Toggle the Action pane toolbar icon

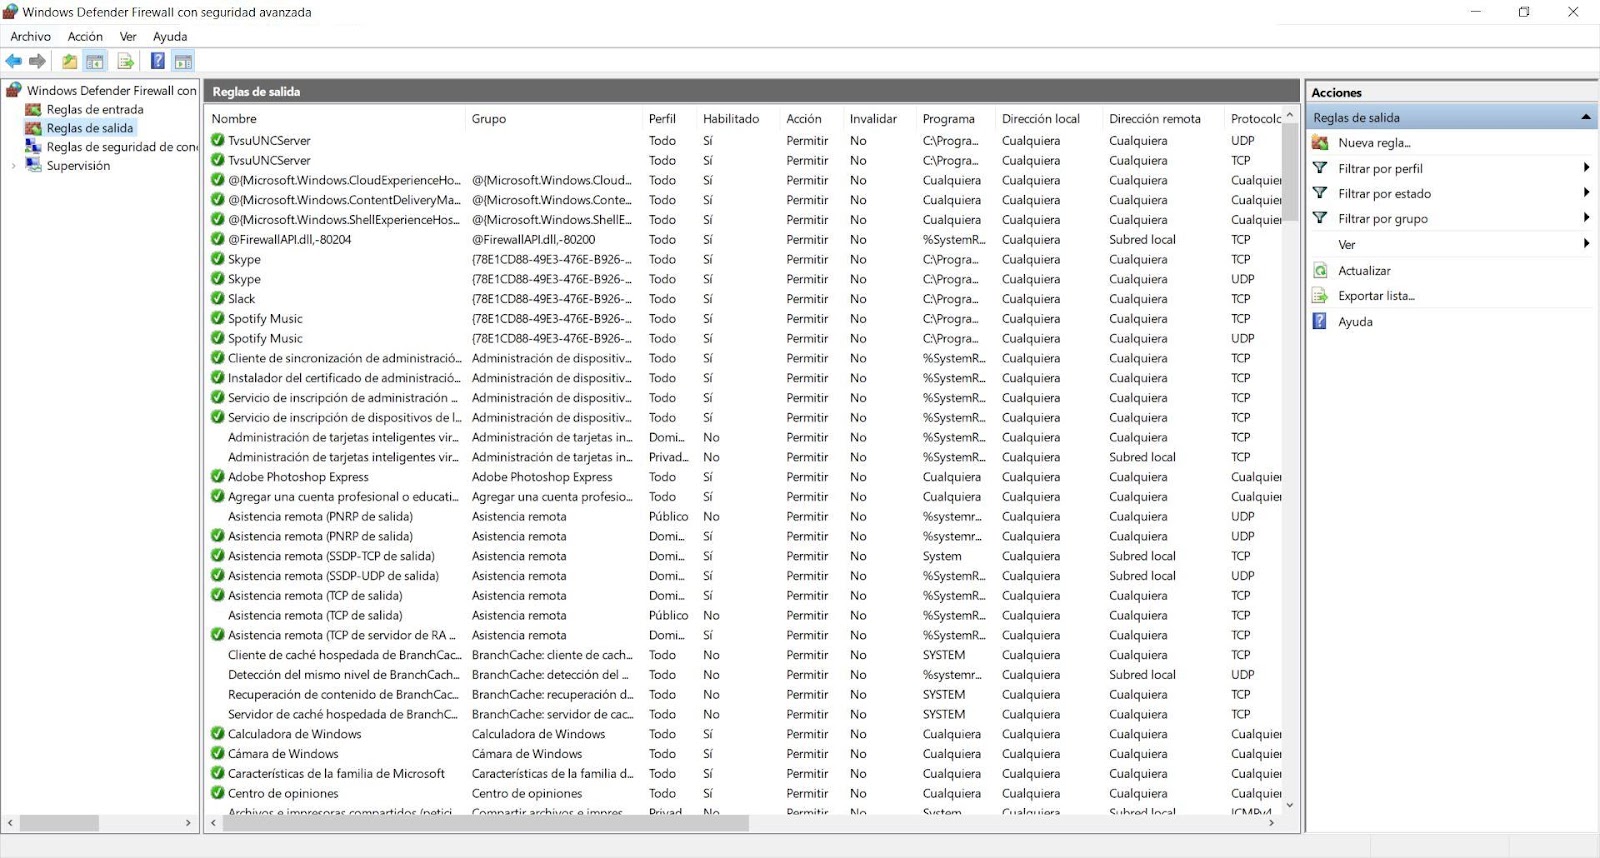tap(183, 62)
